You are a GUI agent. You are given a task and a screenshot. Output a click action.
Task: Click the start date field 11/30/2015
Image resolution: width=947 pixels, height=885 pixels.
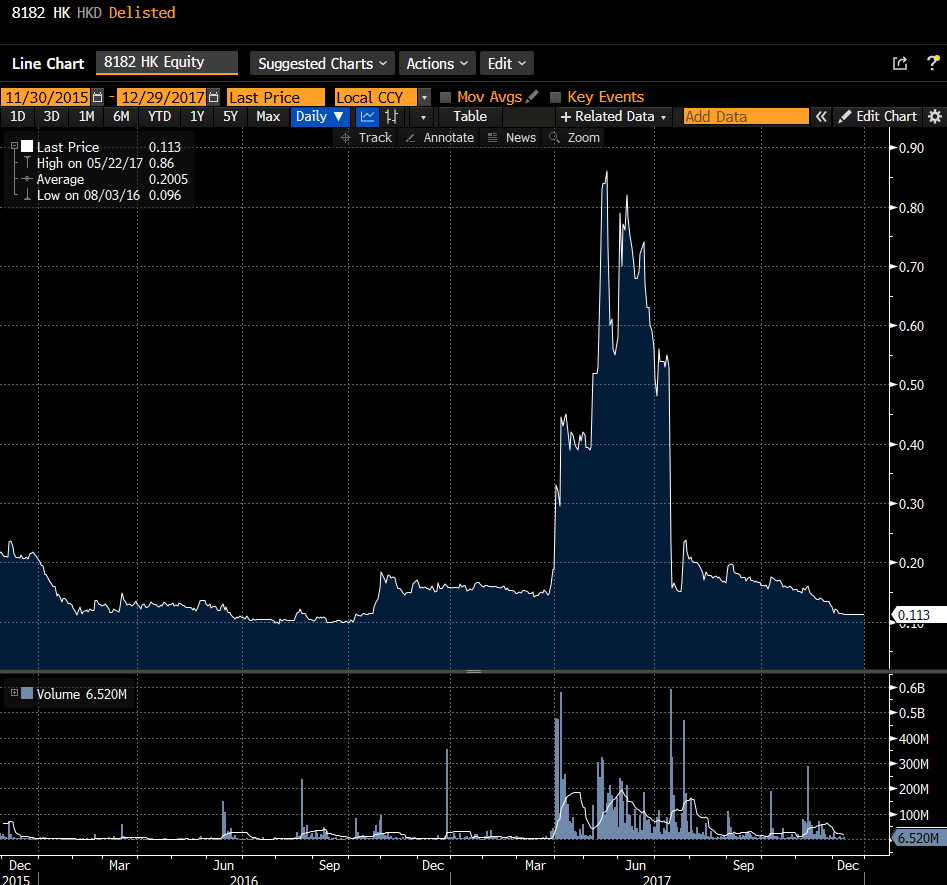click(x=45, y=97)
